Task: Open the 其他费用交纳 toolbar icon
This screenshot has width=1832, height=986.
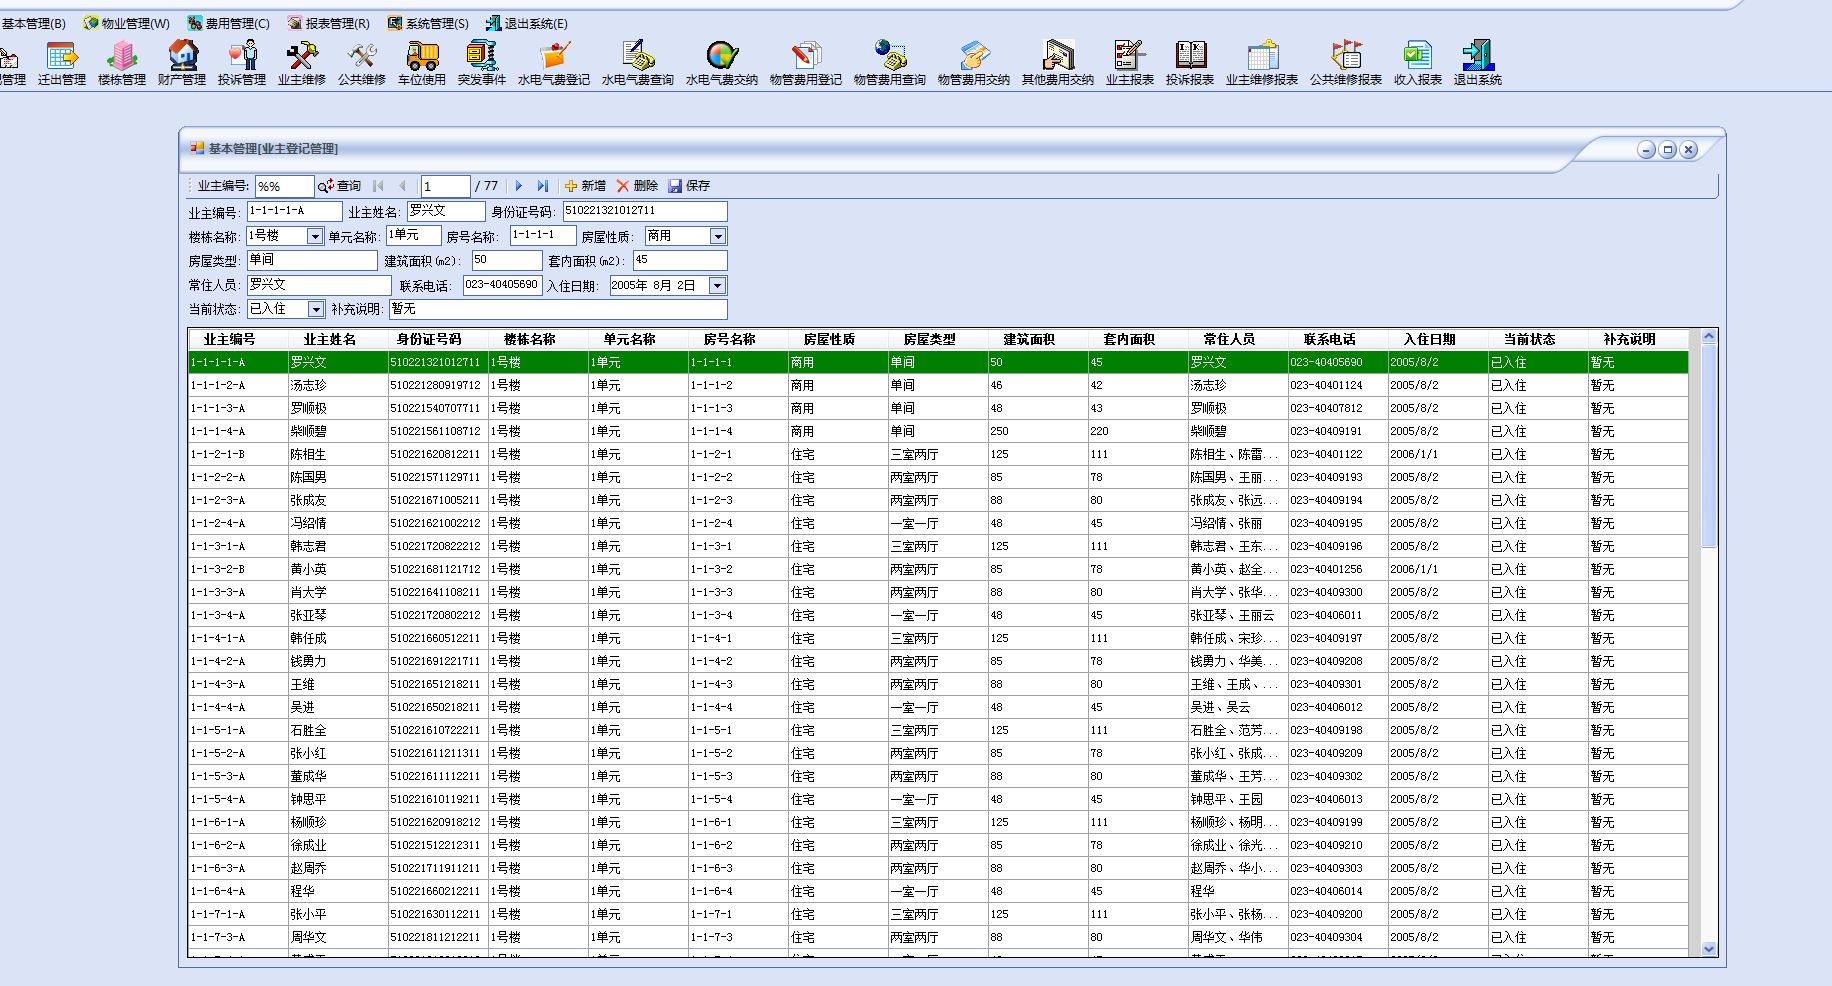Action: [1058, 63]
